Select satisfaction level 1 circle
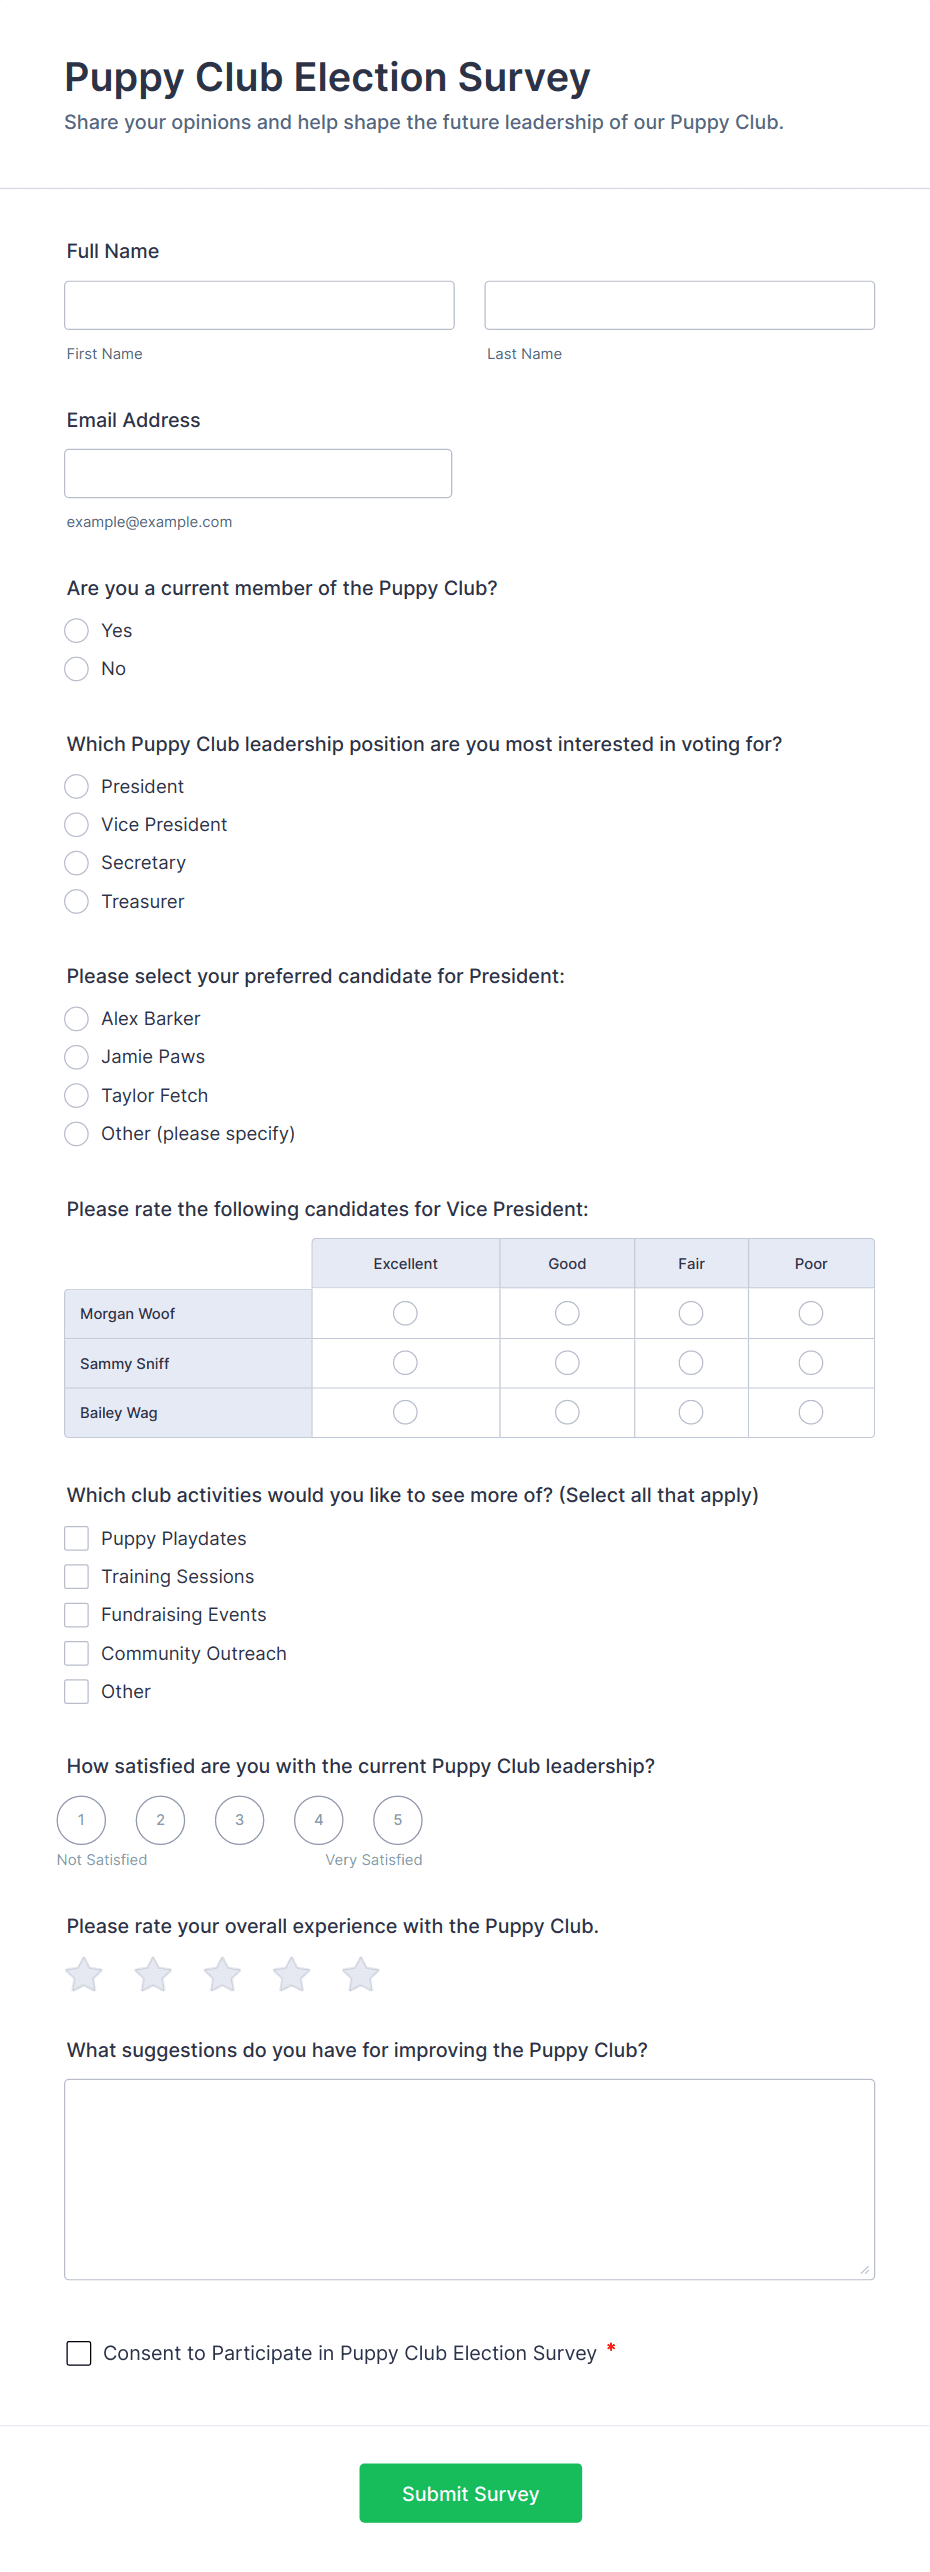The image size is (930, 2572). click(81, 1820)
